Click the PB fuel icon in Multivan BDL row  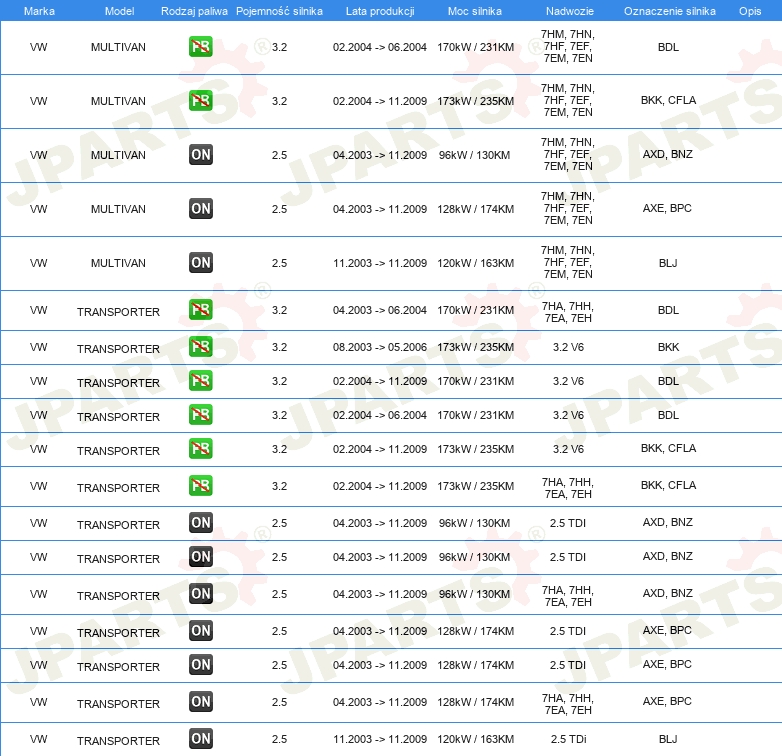pos(200,47)
